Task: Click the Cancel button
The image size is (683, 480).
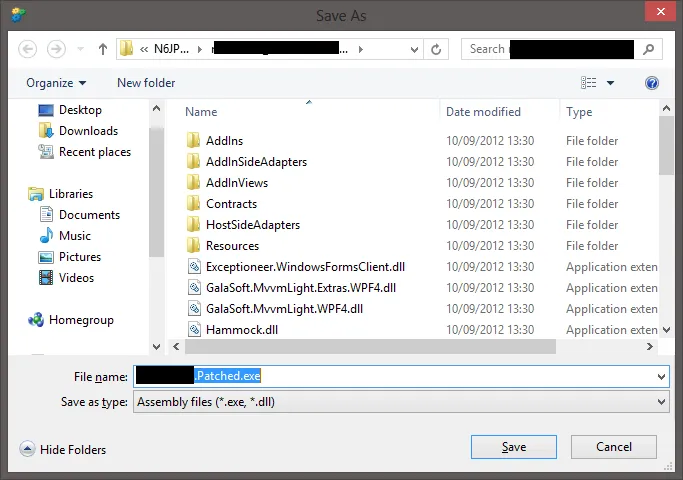Action: (x=613, y=447)
